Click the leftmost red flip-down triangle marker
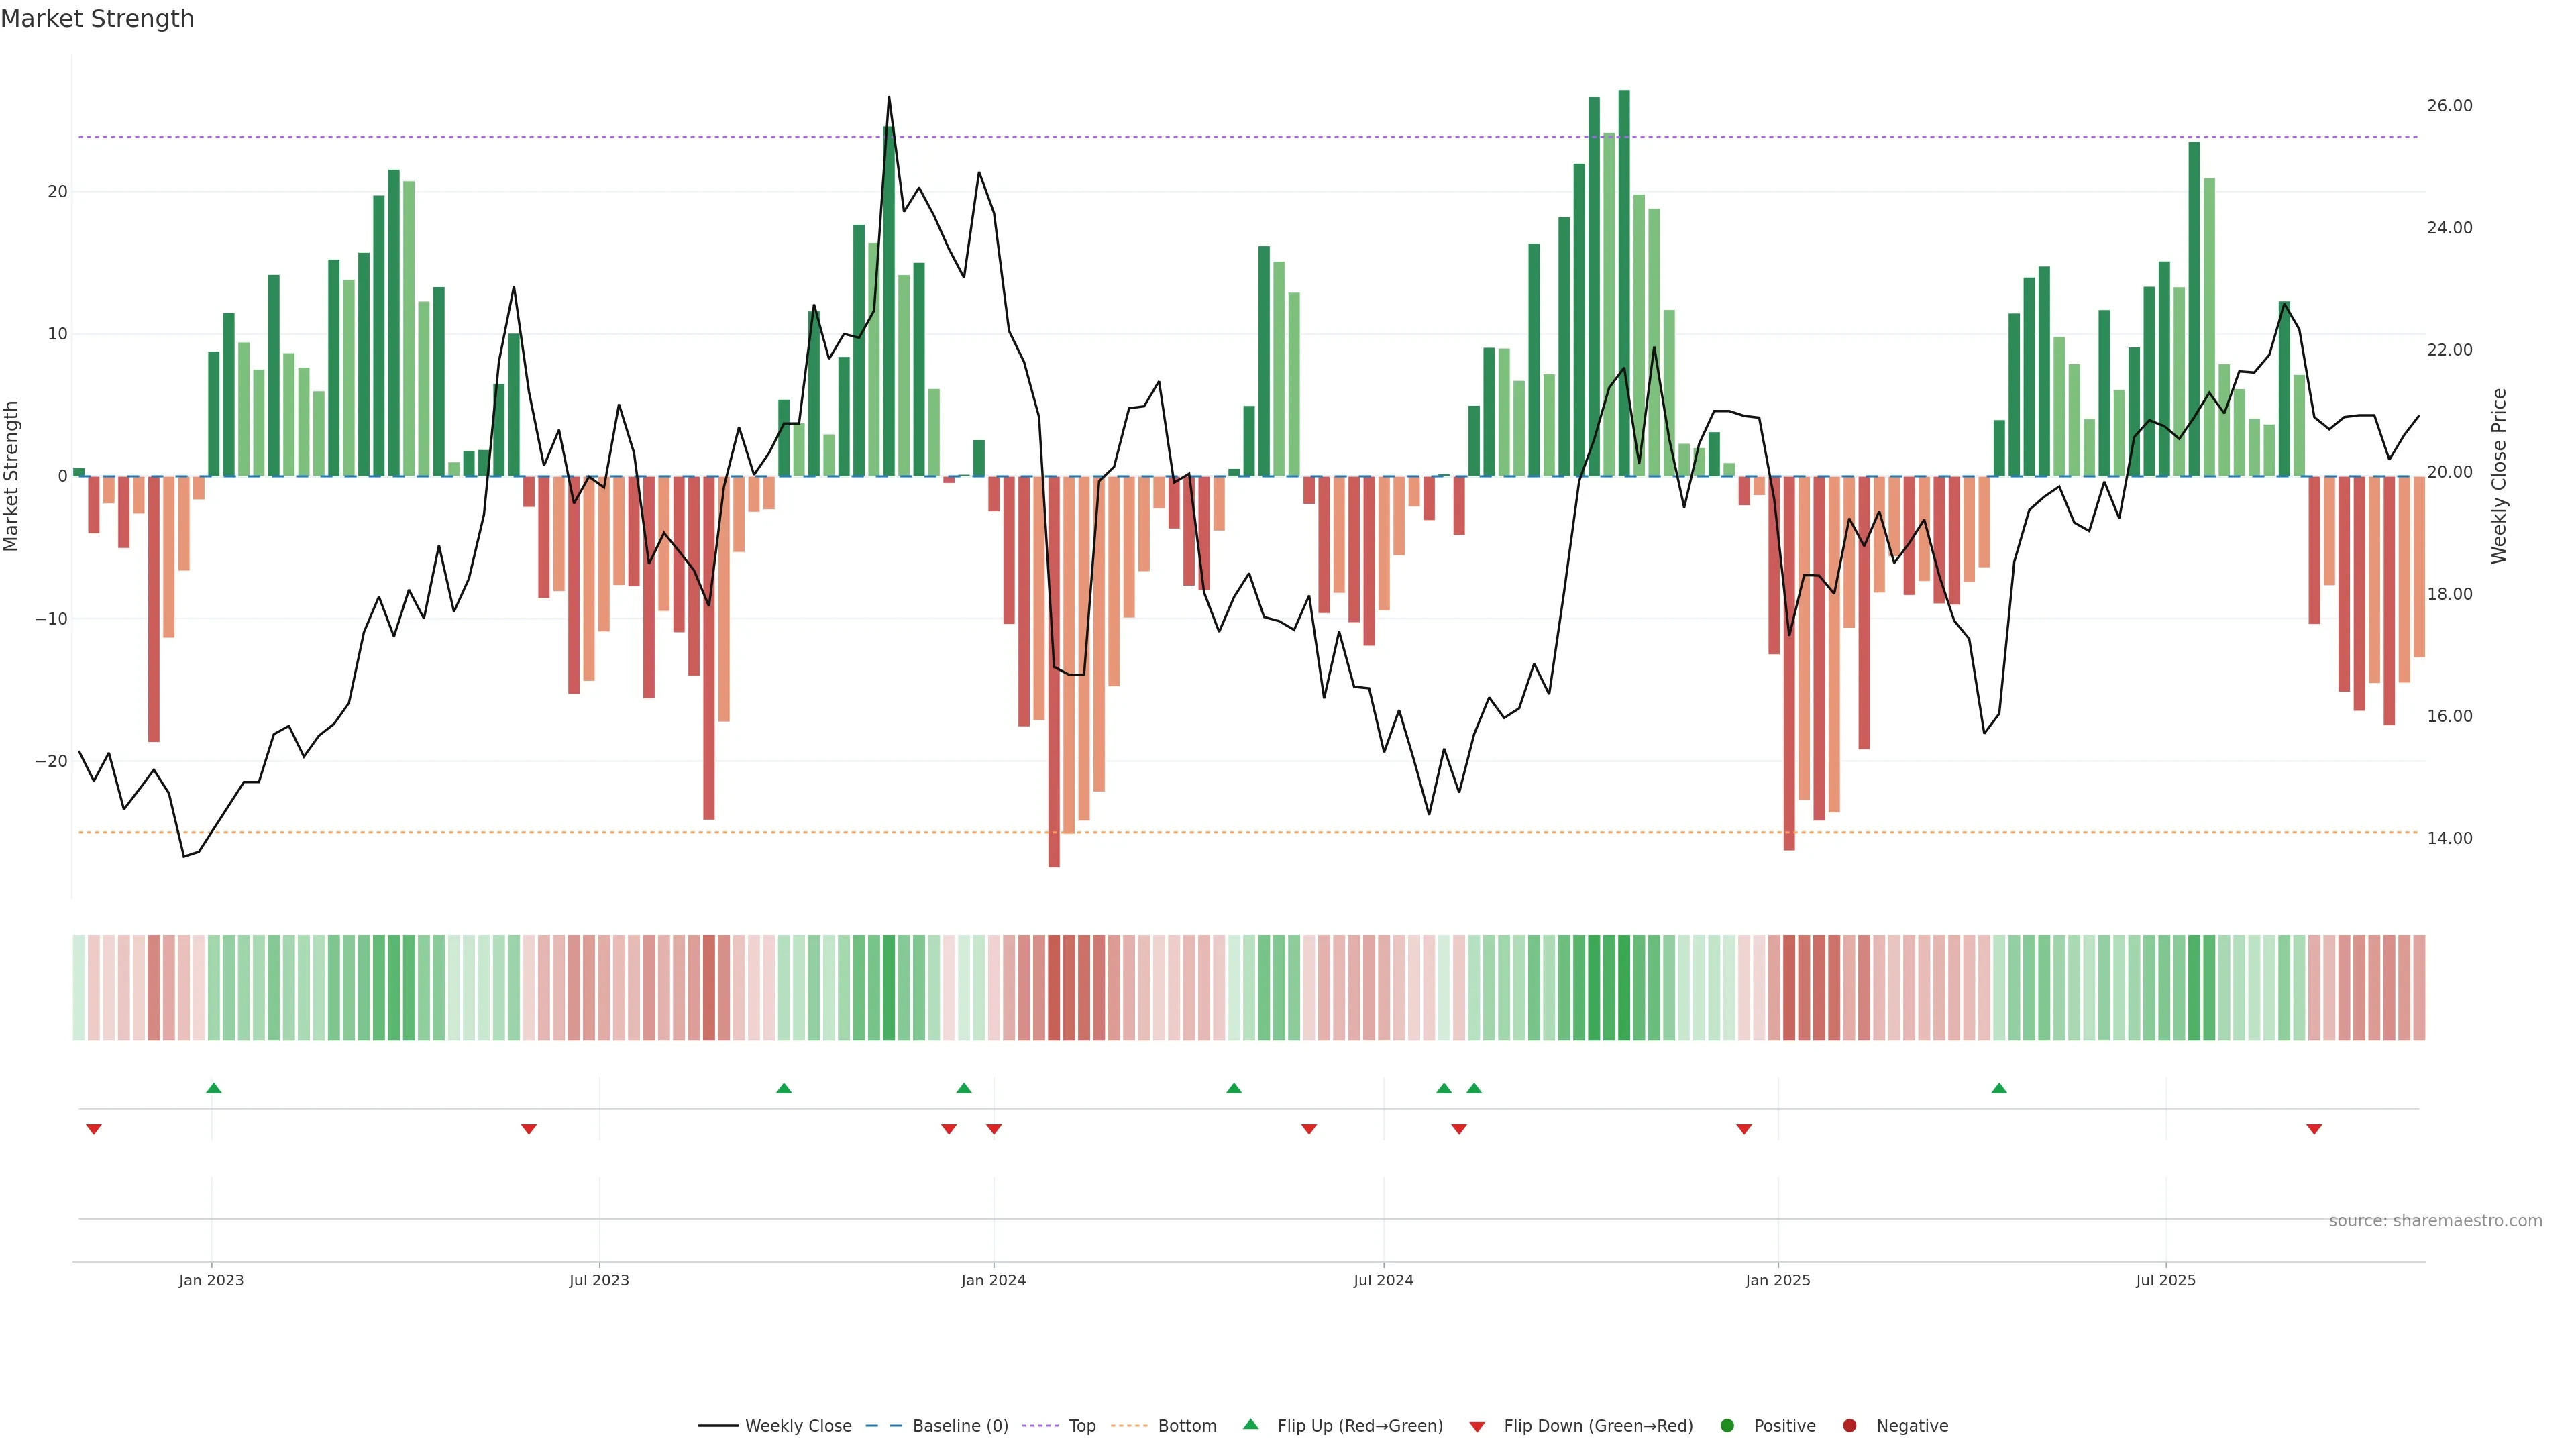Screen dimensions: 2576x1449 click(x=94, y=1129)
